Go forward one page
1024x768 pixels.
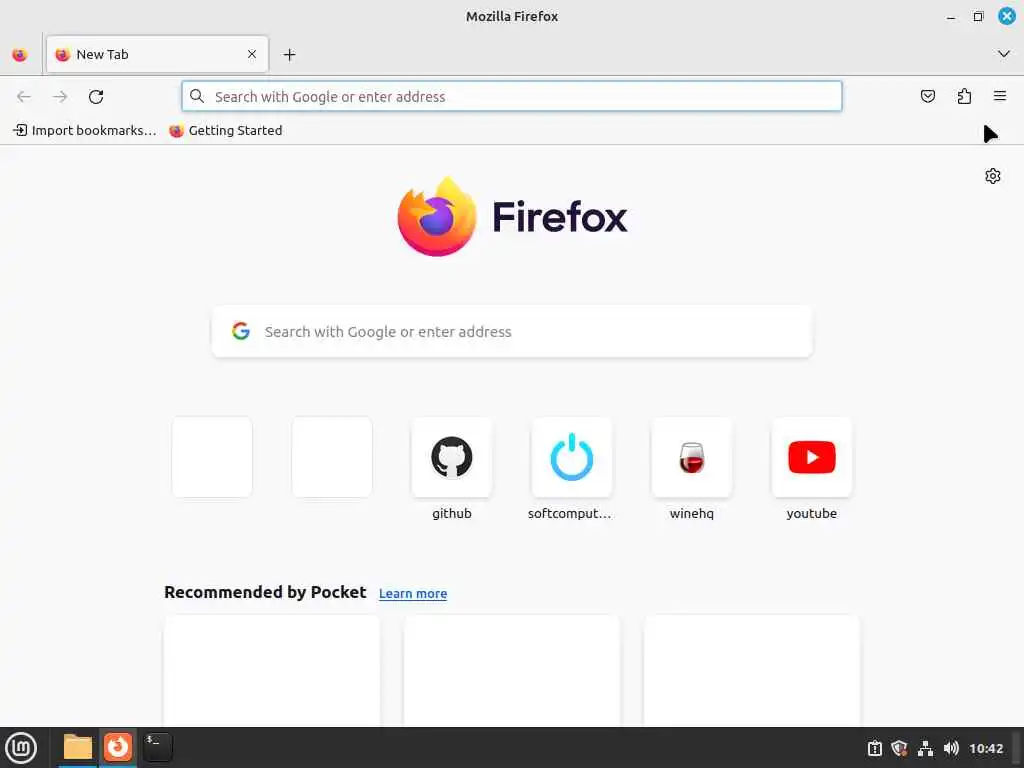point(60,97)
